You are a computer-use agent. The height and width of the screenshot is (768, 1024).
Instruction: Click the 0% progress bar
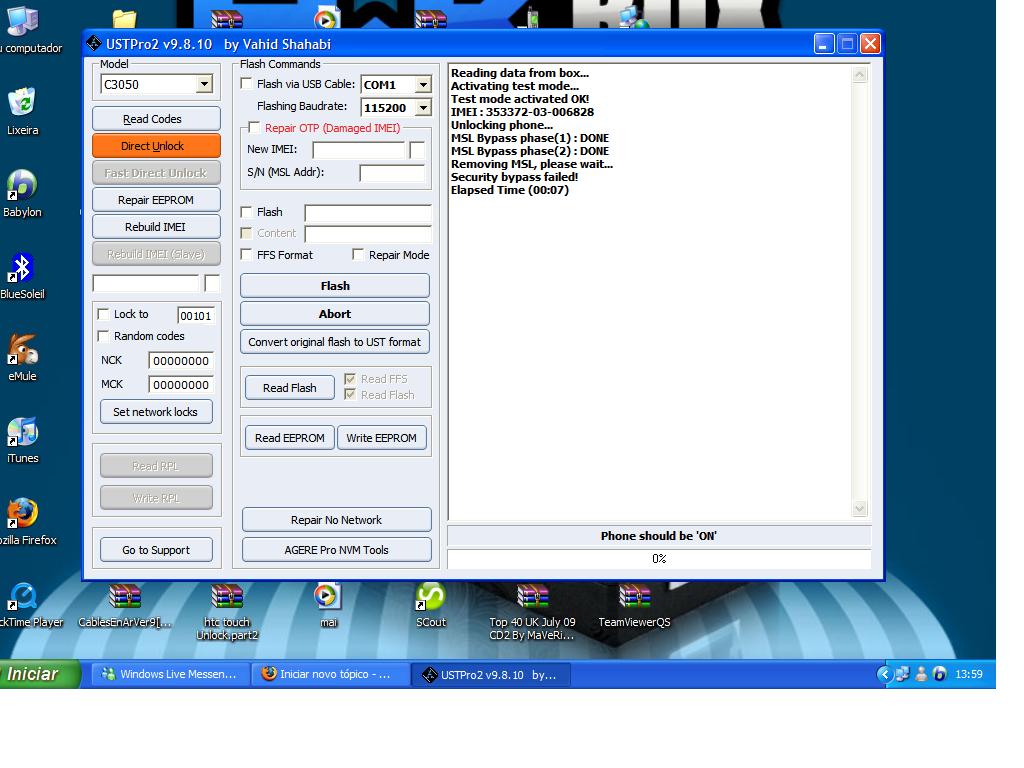(659, 559)
